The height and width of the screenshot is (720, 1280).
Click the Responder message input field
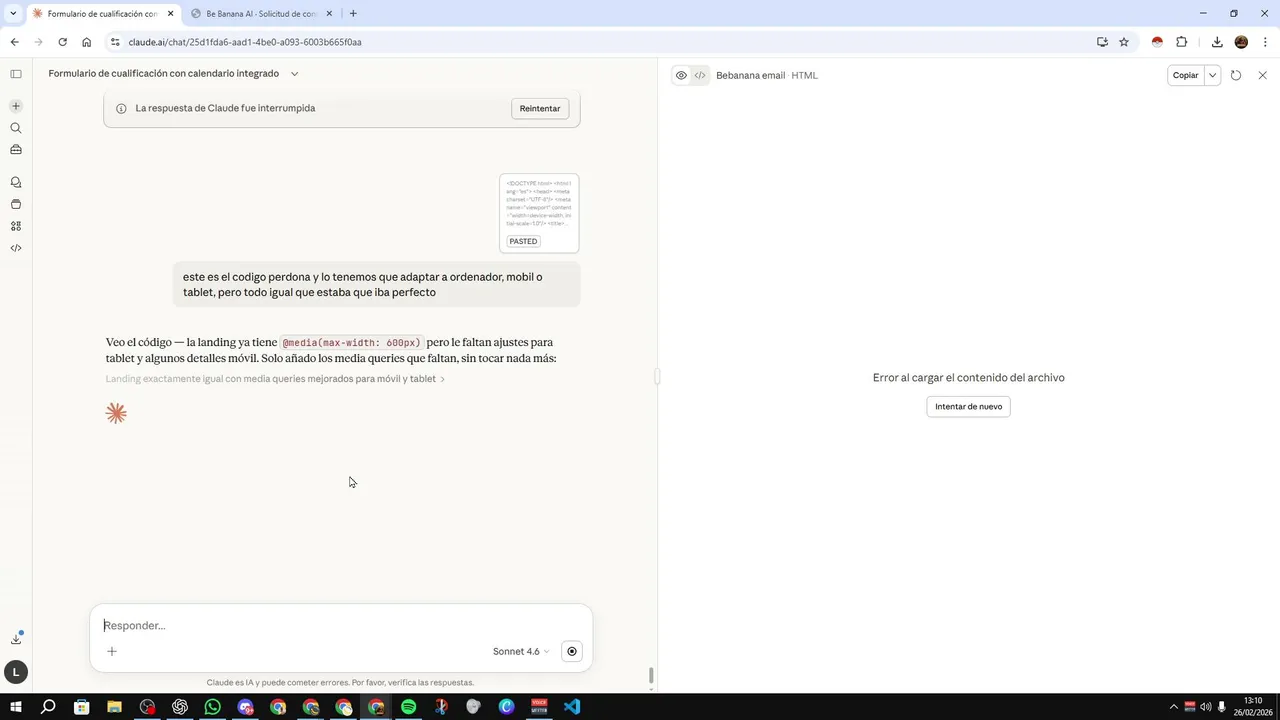(340, 625)
